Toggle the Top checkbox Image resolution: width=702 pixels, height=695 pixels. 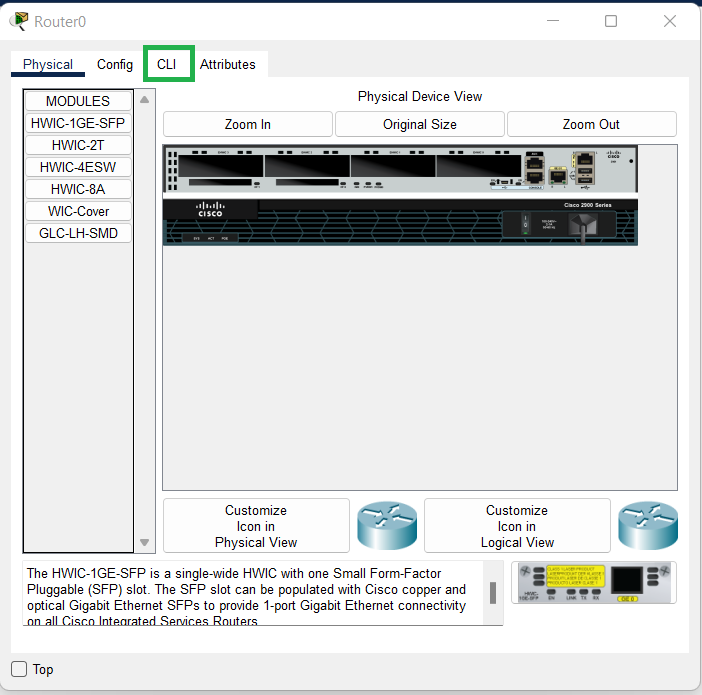19,669
